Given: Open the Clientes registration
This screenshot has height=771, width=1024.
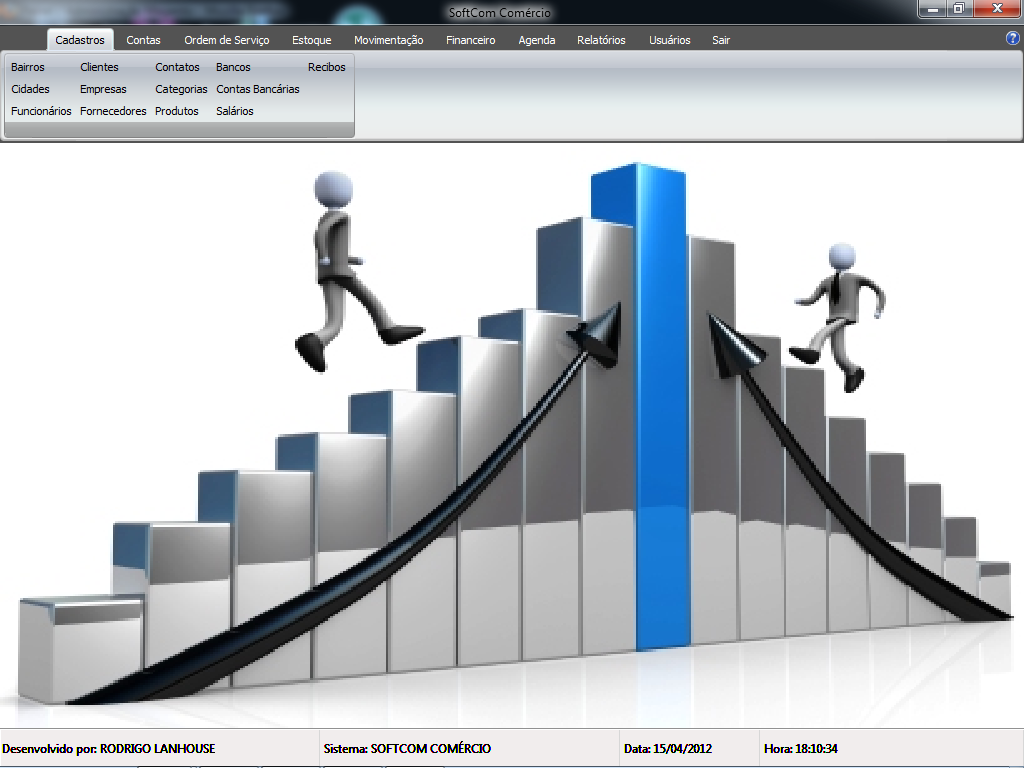Looking at the screenshot, I should click(x=99, y=67).
